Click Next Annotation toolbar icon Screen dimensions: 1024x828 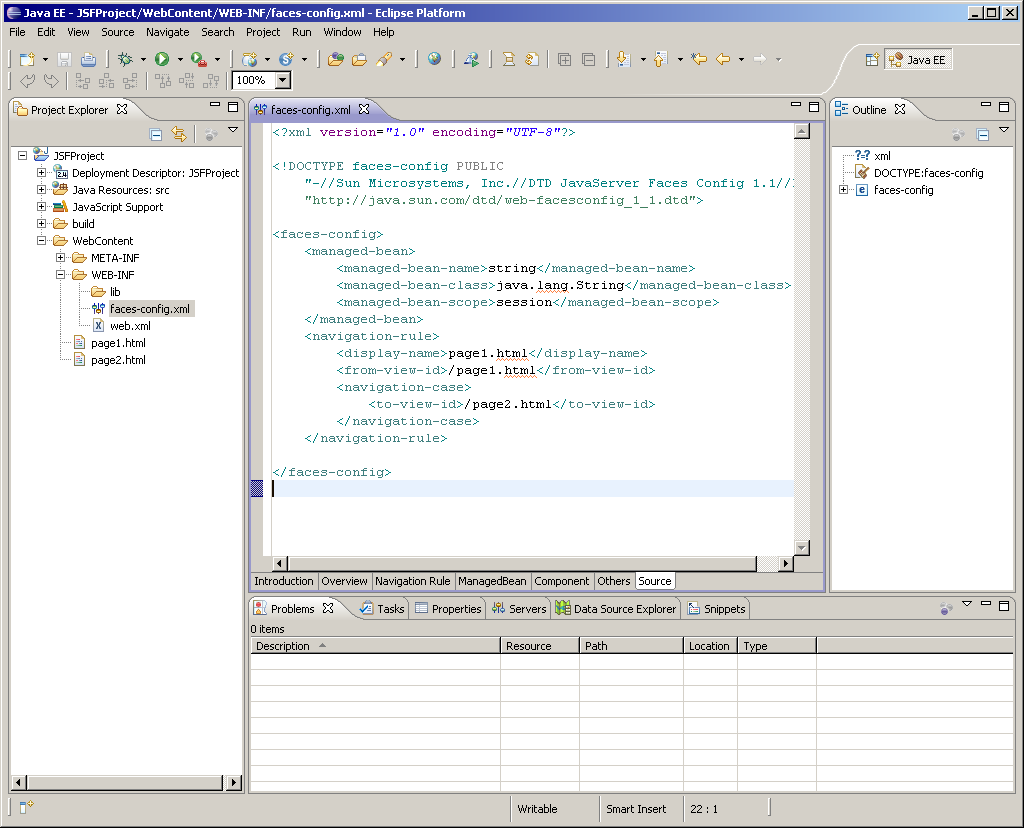[x=623, y=59]
